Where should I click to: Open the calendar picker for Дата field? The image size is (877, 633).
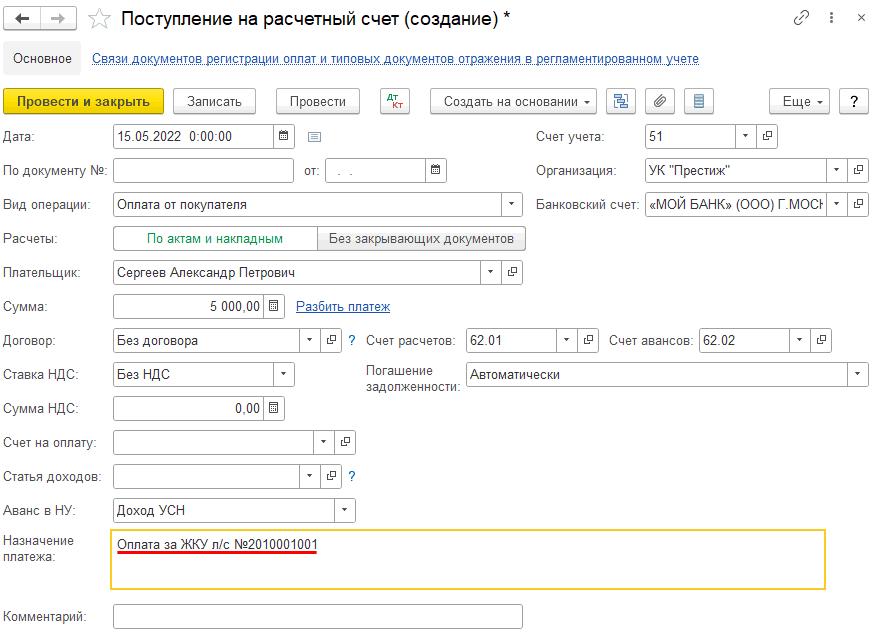(284, 136)
